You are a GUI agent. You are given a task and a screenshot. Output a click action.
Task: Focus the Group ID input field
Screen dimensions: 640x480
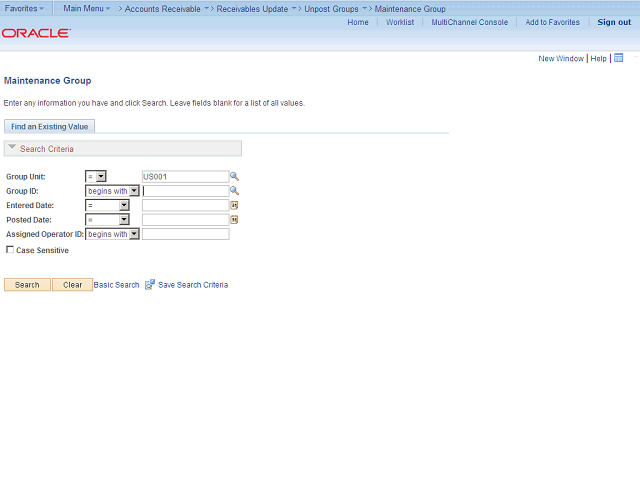tap(185, 191)
